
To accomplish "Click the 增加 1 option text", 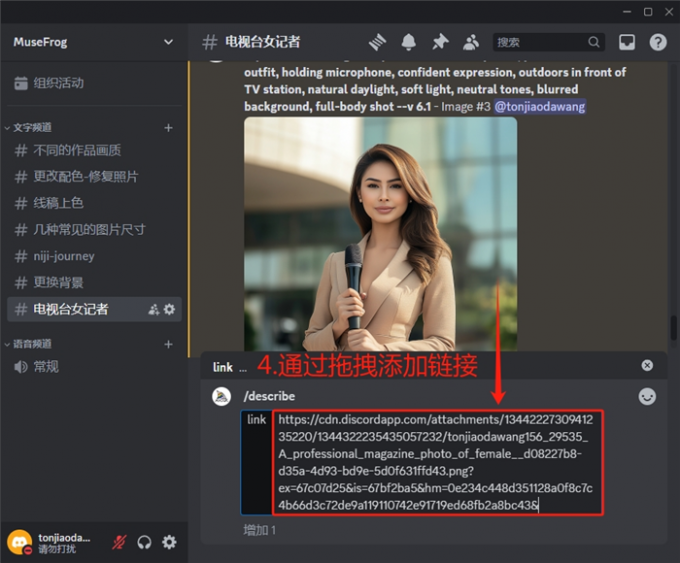I will 259,530.
